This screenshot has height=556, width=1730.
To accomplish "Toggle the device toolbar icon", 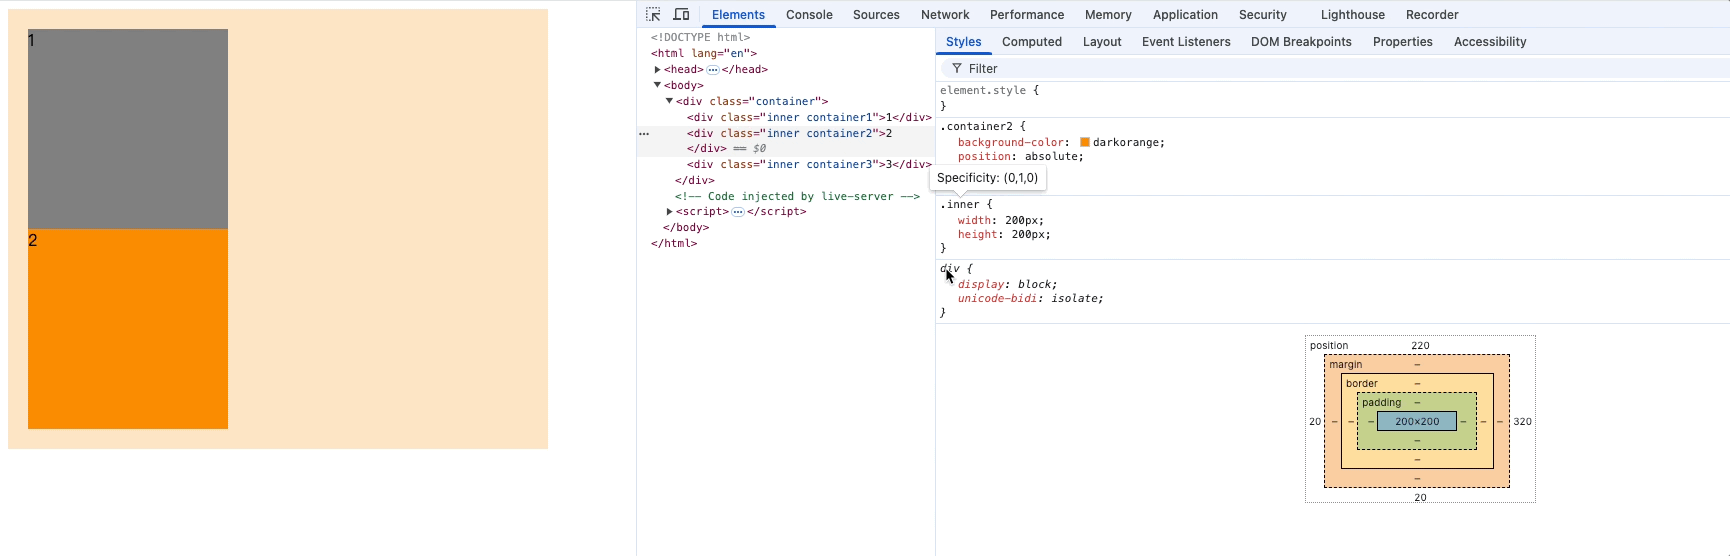I will (x=681, y=14).
